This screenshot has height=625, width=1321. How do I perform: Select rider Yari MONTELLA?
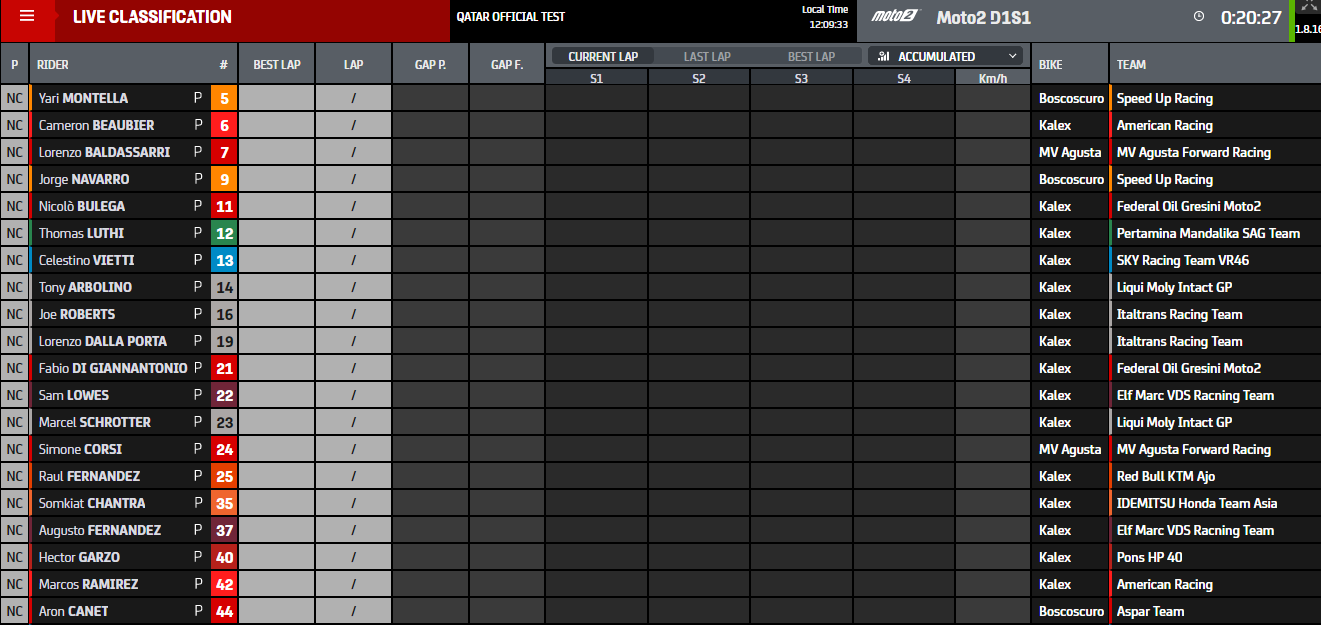83,98
